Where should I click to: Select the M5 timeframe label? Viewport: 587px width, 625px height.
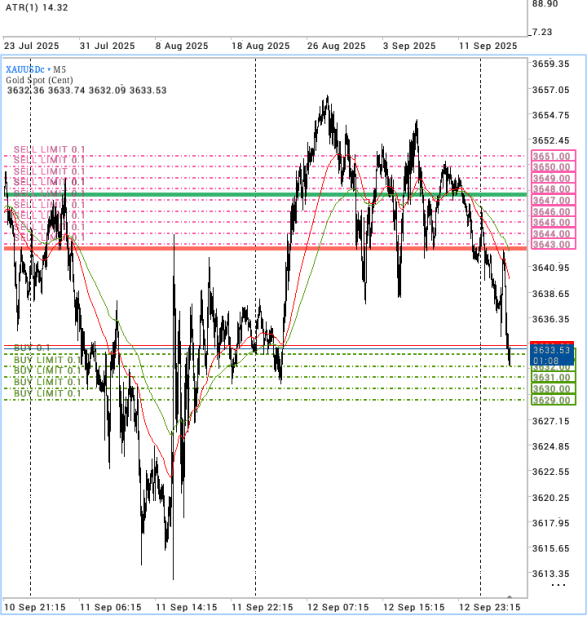[59, 70]
